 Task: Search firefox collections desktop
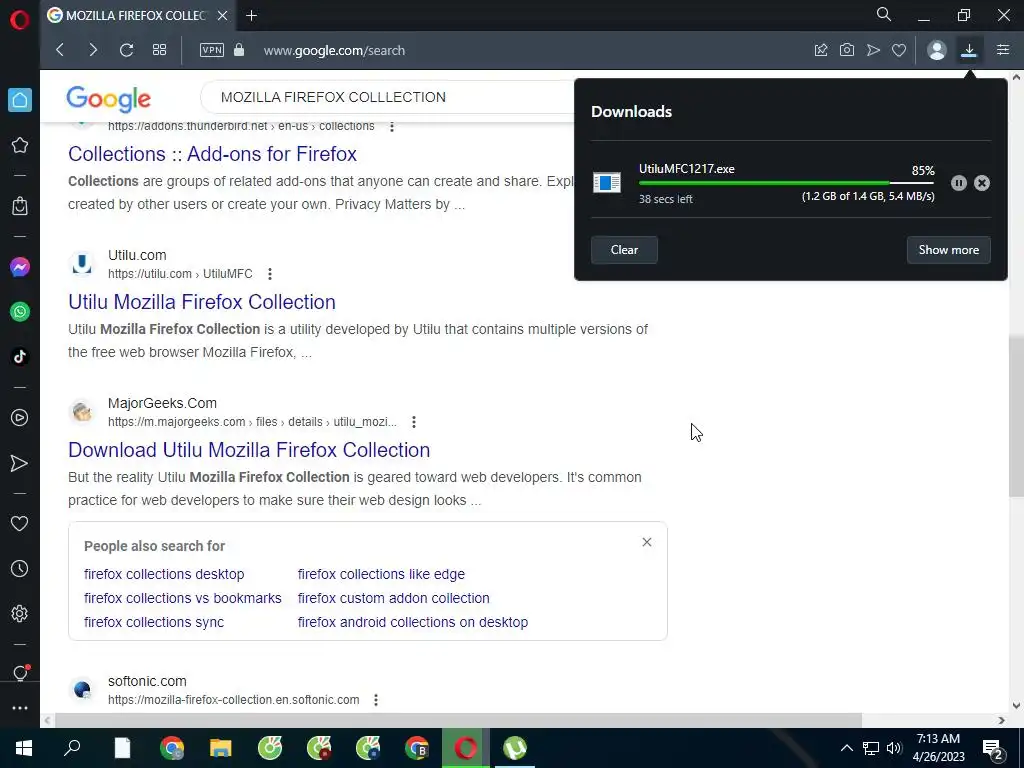pyautogui.click(x=164, y=574)
